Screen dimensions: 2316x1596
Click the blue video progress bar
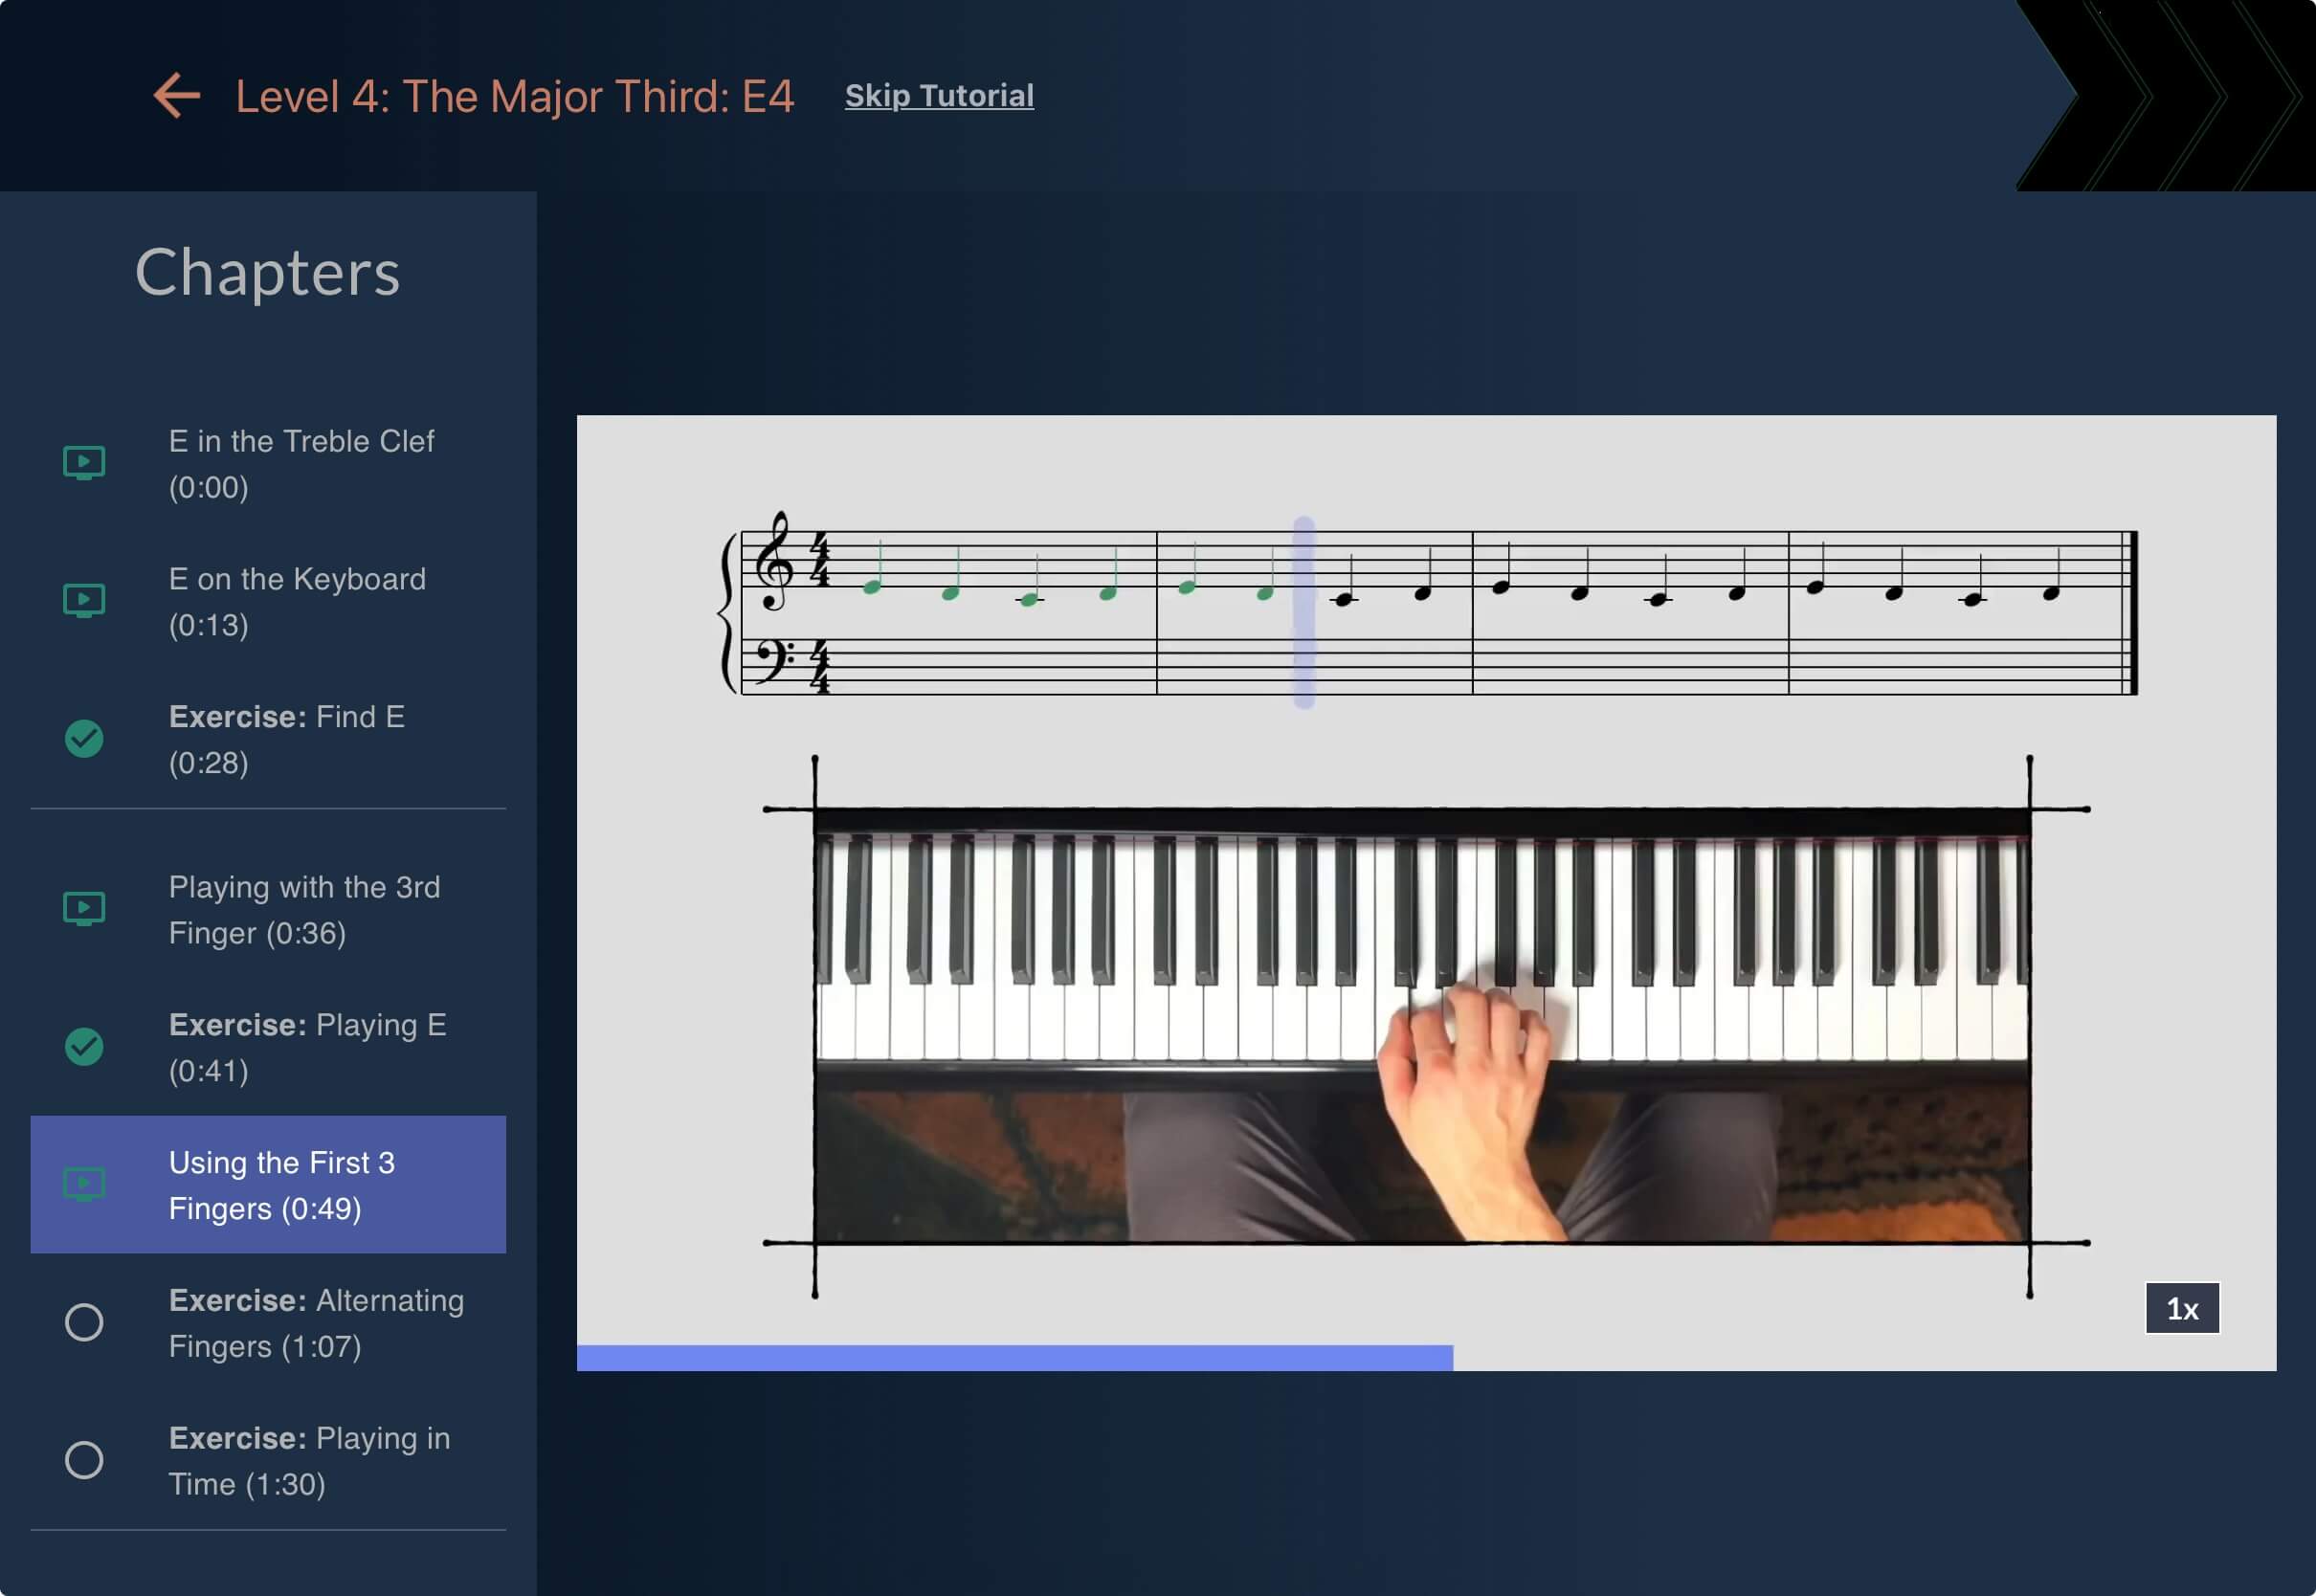pos(1014,1357)
